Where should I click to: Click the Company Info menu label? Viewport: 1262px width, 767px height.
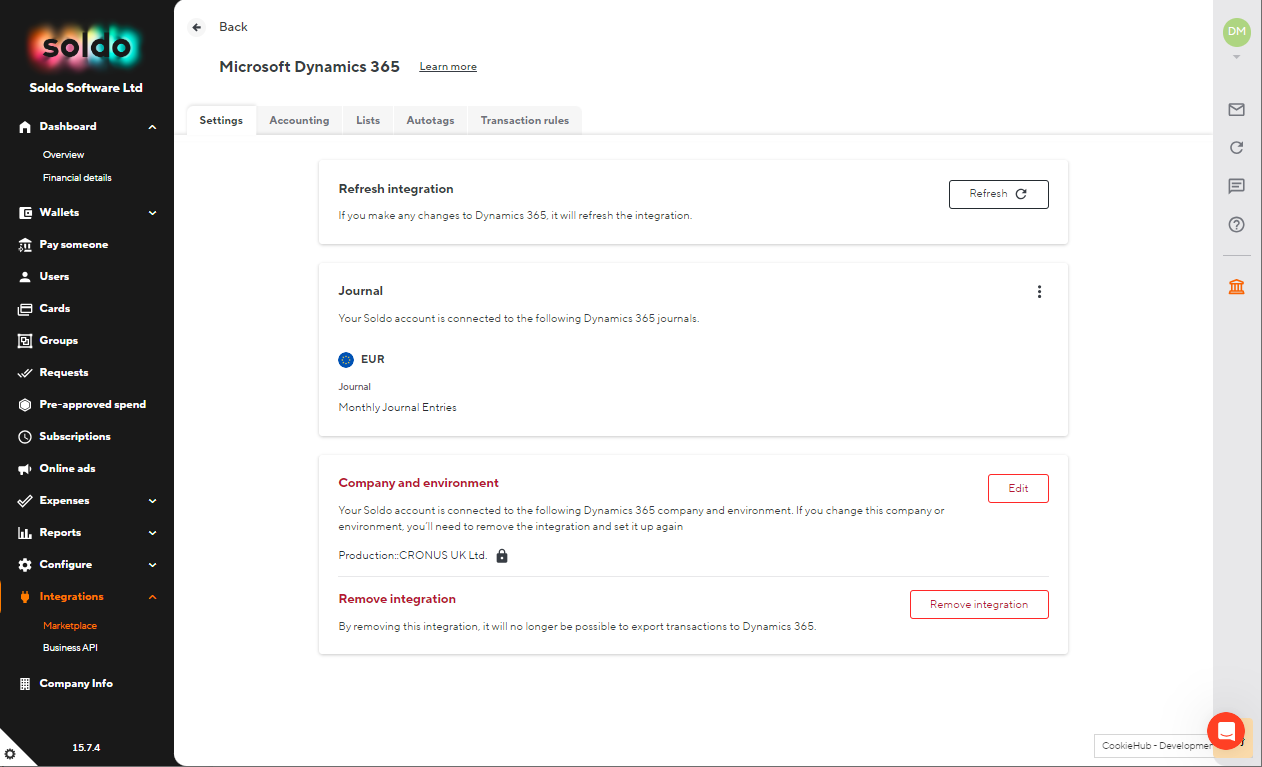(76, 684)
